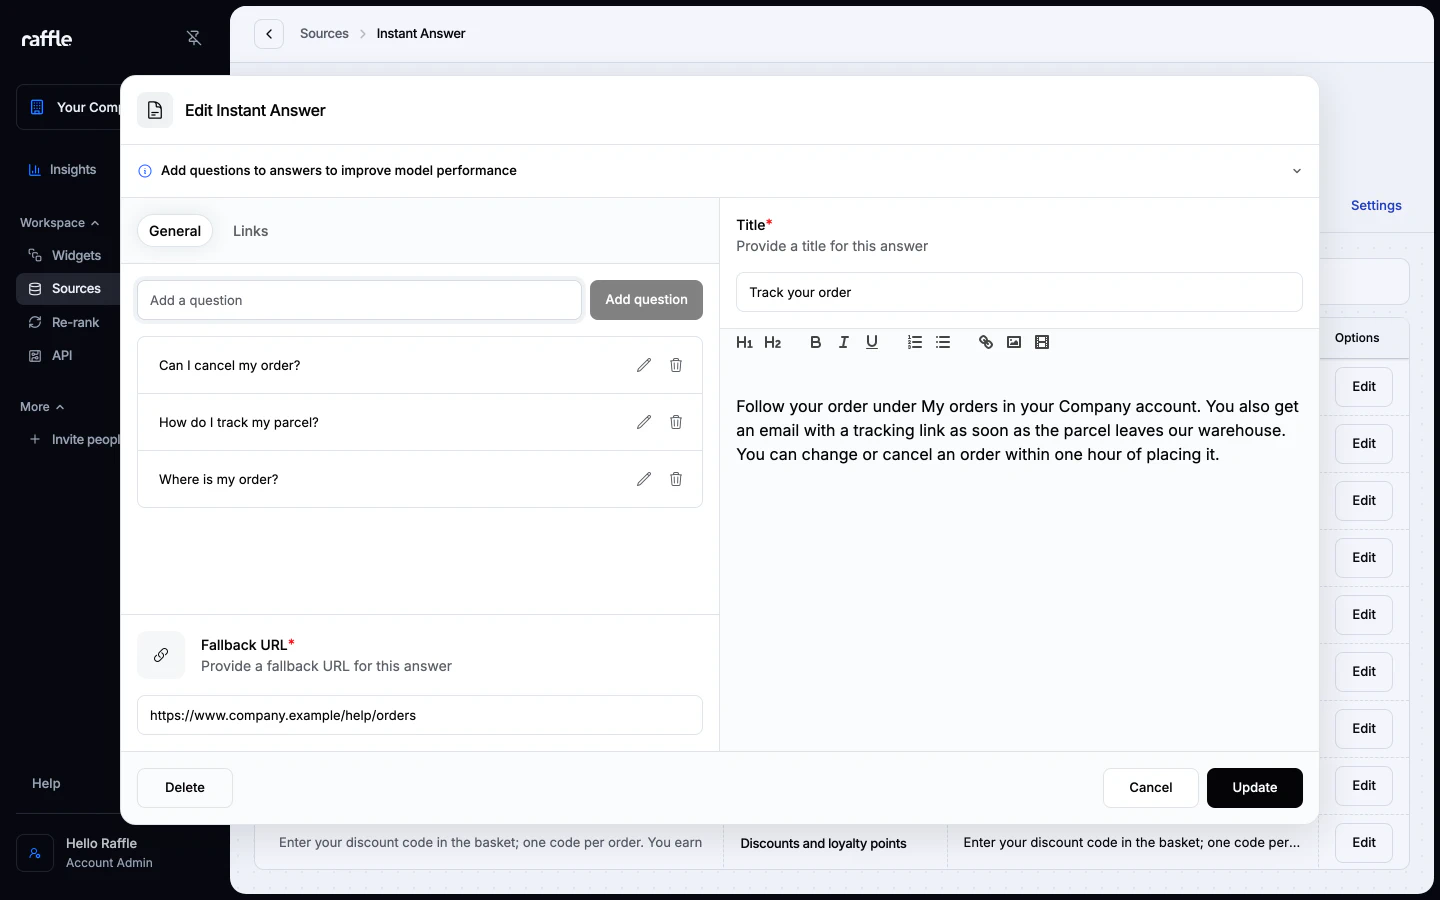Open Help in the sidebar

(x=46, y=783)
